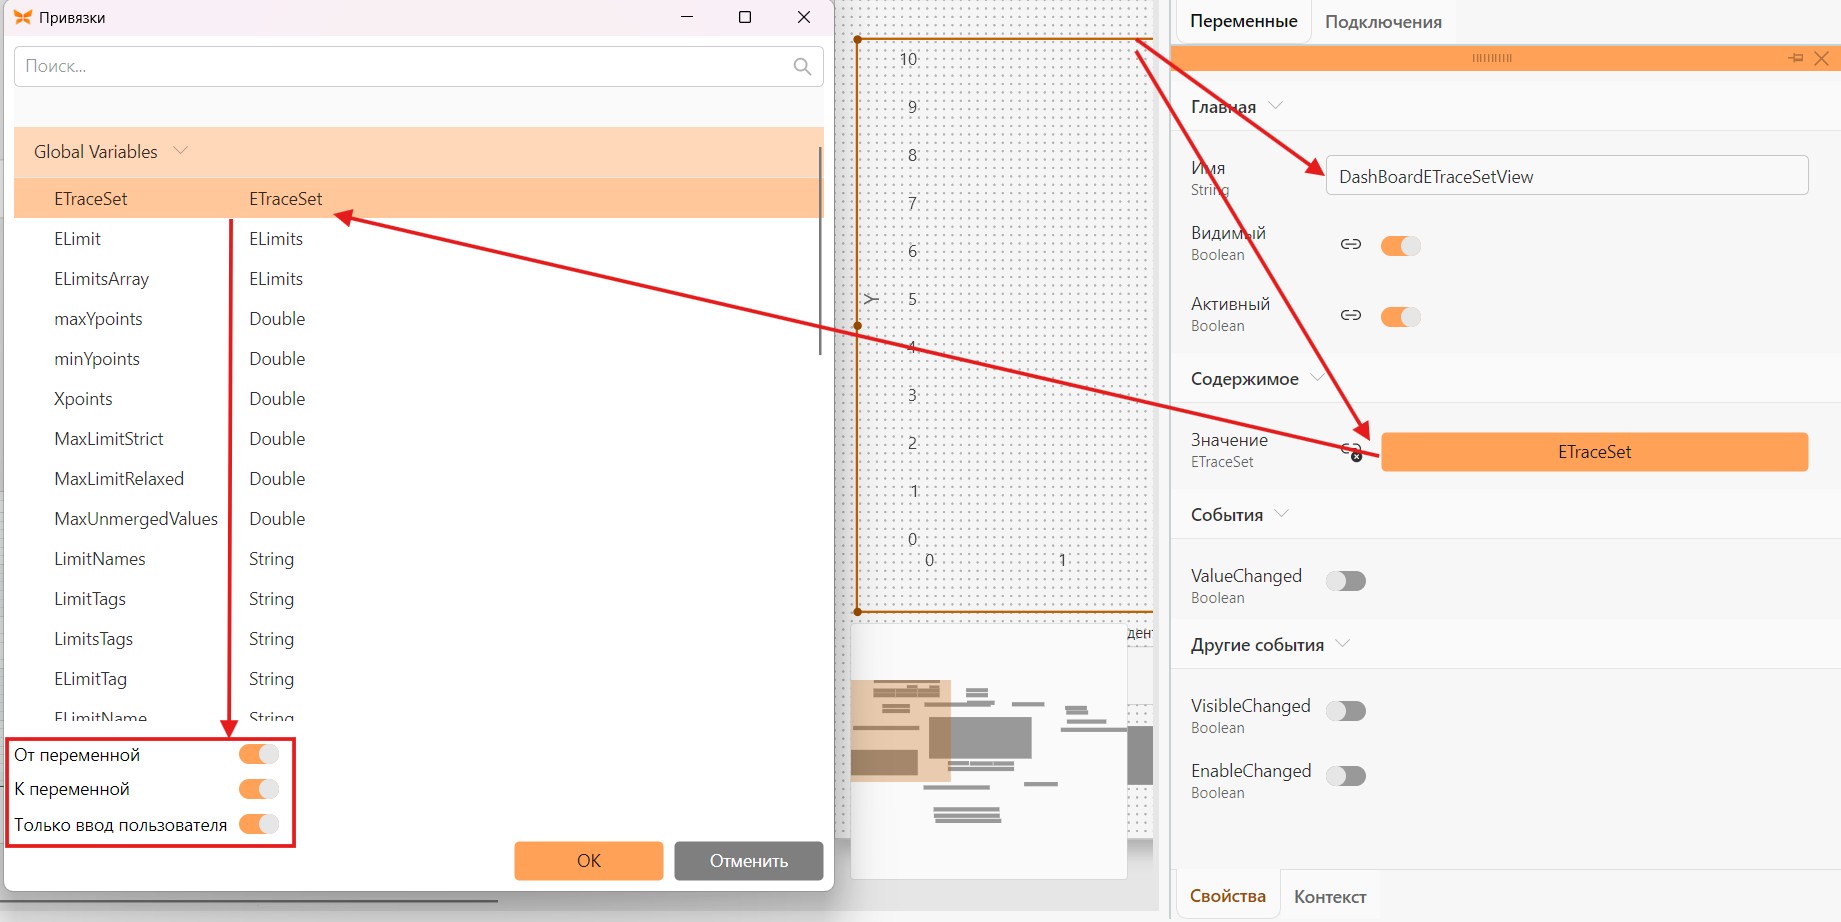
Task: Click the Имя field DashBoardETraceSetView
Action: [1566, 176]
